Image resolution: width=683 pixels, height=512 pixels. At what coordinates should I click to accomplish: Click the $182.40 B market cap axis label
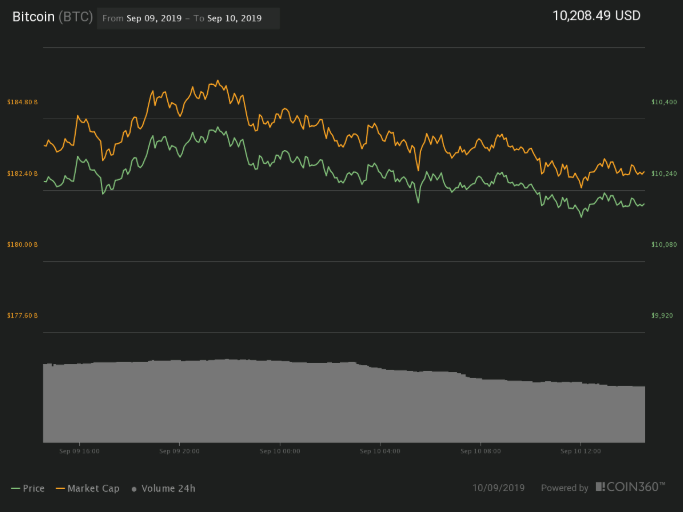(22, 174)
